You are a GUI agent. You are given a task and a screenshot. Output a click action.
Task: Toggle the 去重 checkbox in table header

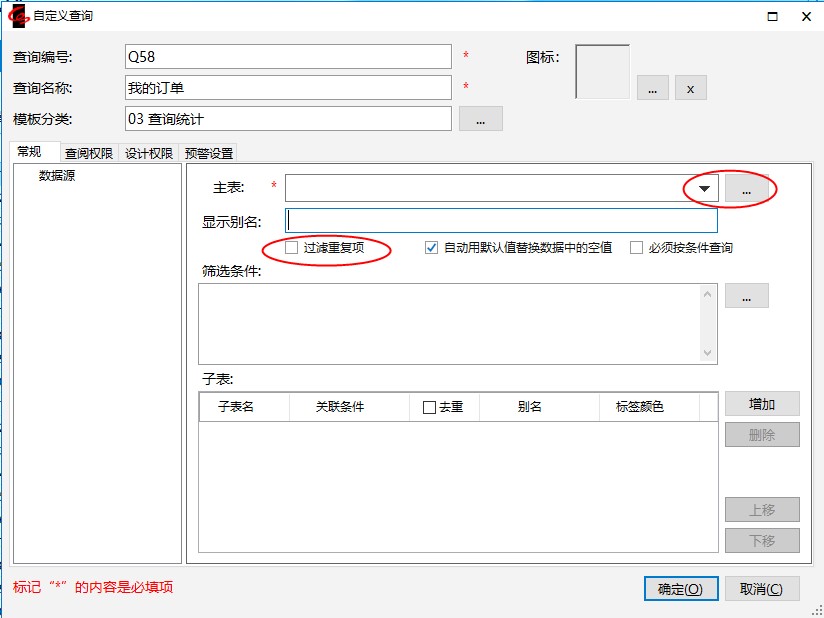pos(430,407)
